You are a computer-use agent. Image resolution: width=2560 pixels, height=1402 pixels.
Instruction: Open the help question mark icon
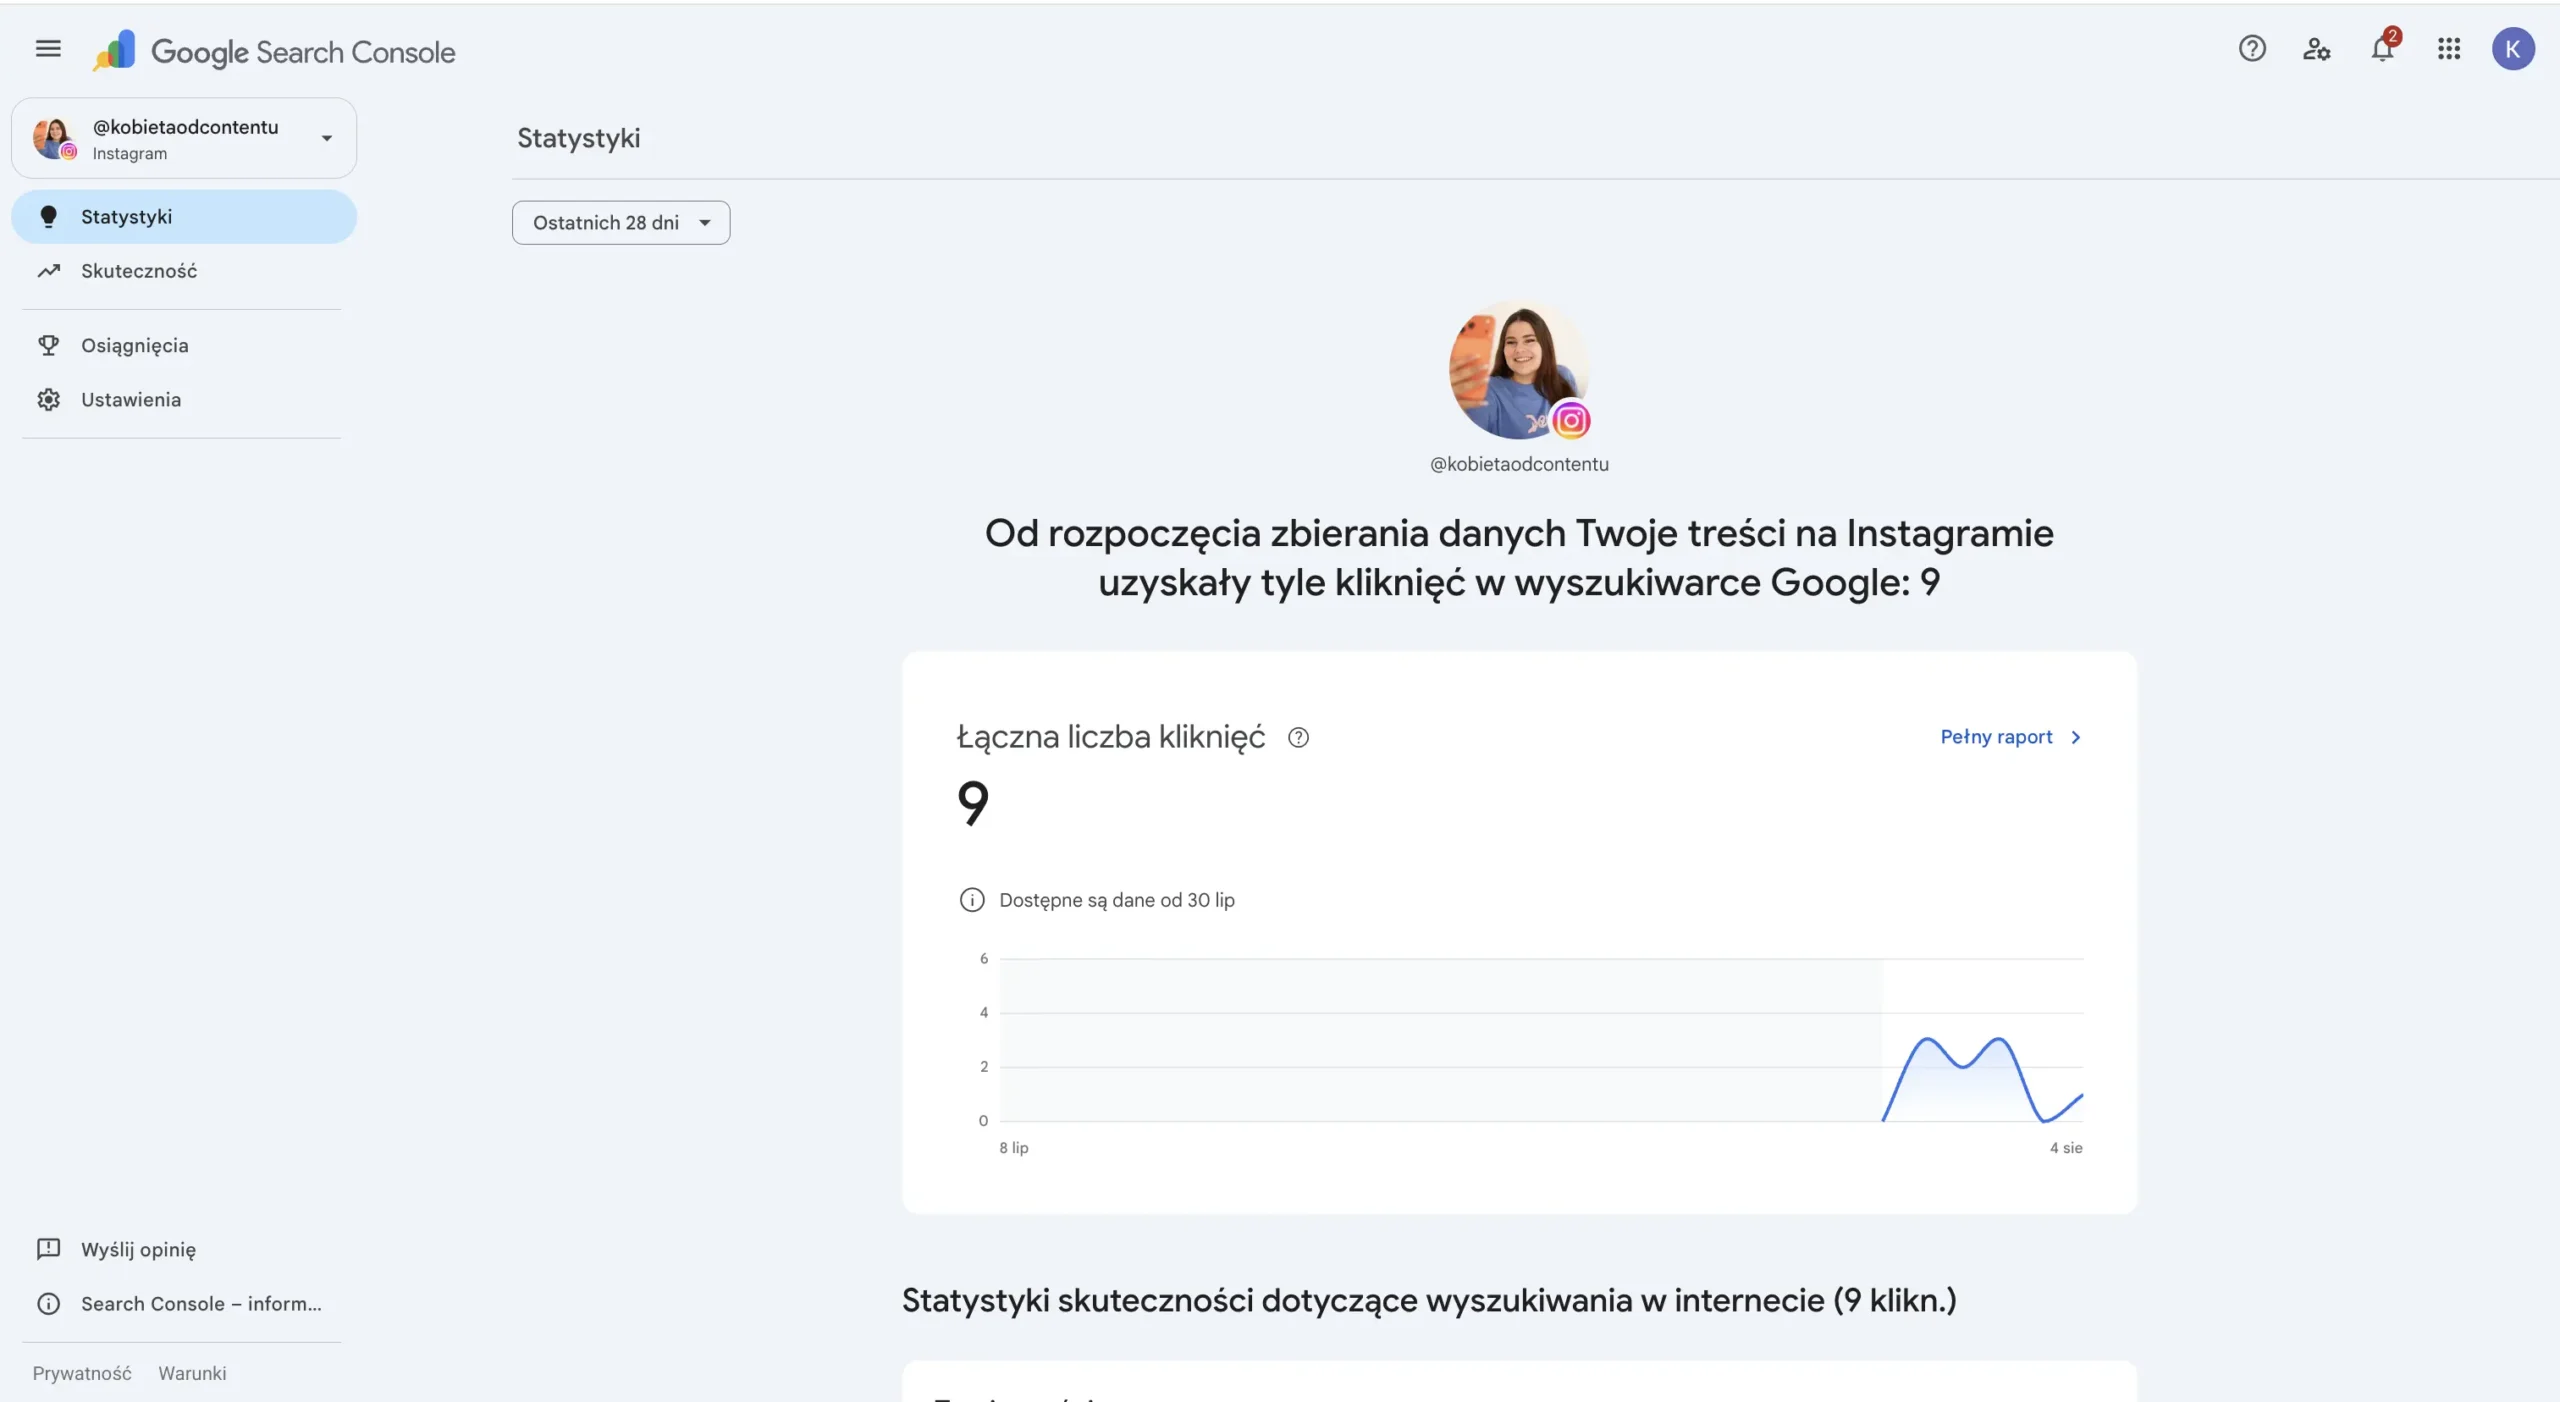point(2252,49)
